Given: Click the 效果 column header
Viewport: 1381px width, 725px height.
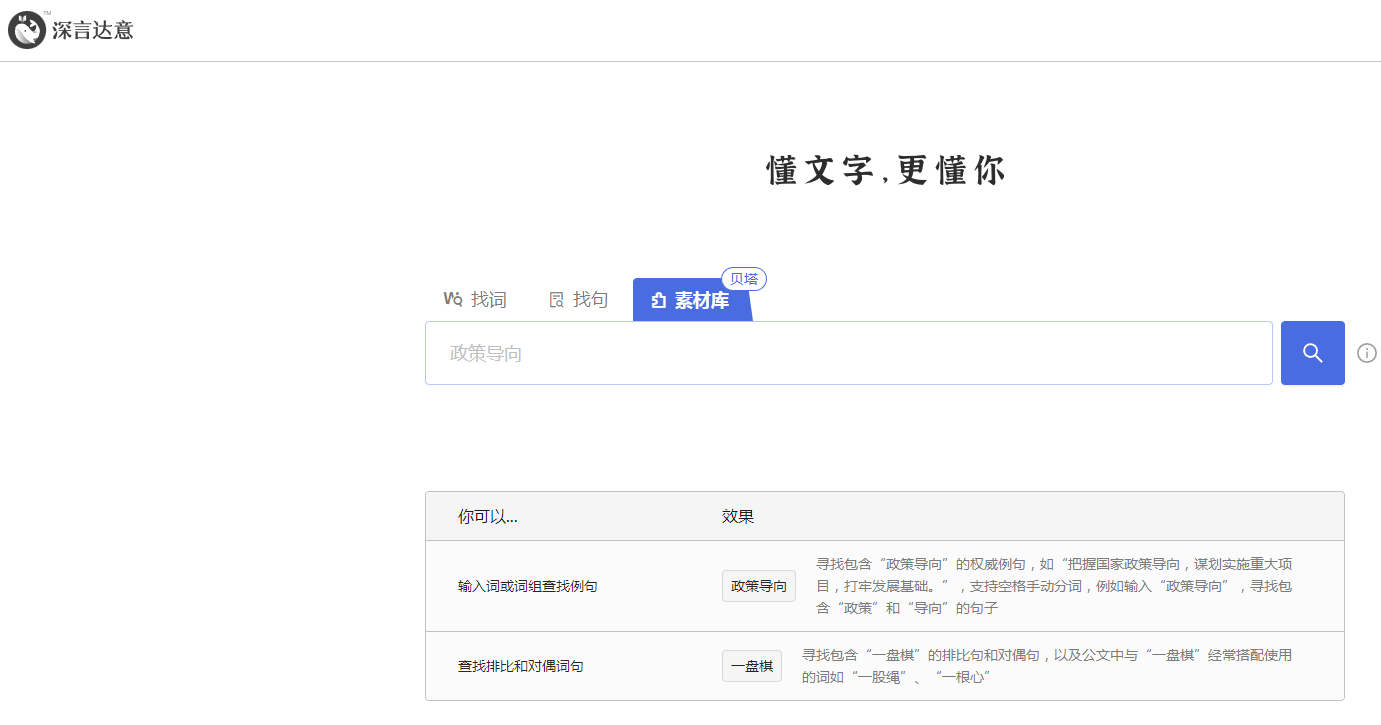Looking at the screenshot, I should click(737, 517).
